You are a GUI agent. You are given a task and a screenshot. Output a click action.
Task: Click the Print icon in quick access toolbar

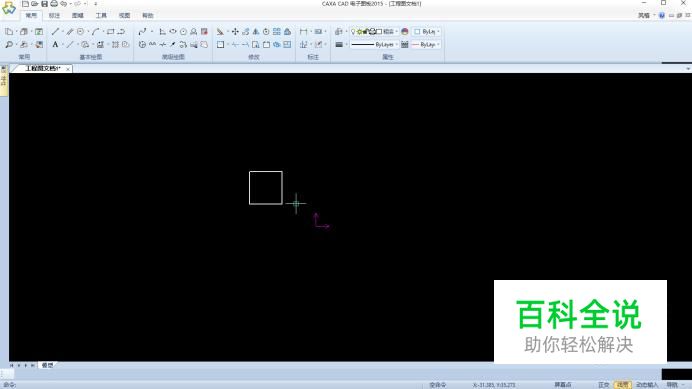point(54,4)
